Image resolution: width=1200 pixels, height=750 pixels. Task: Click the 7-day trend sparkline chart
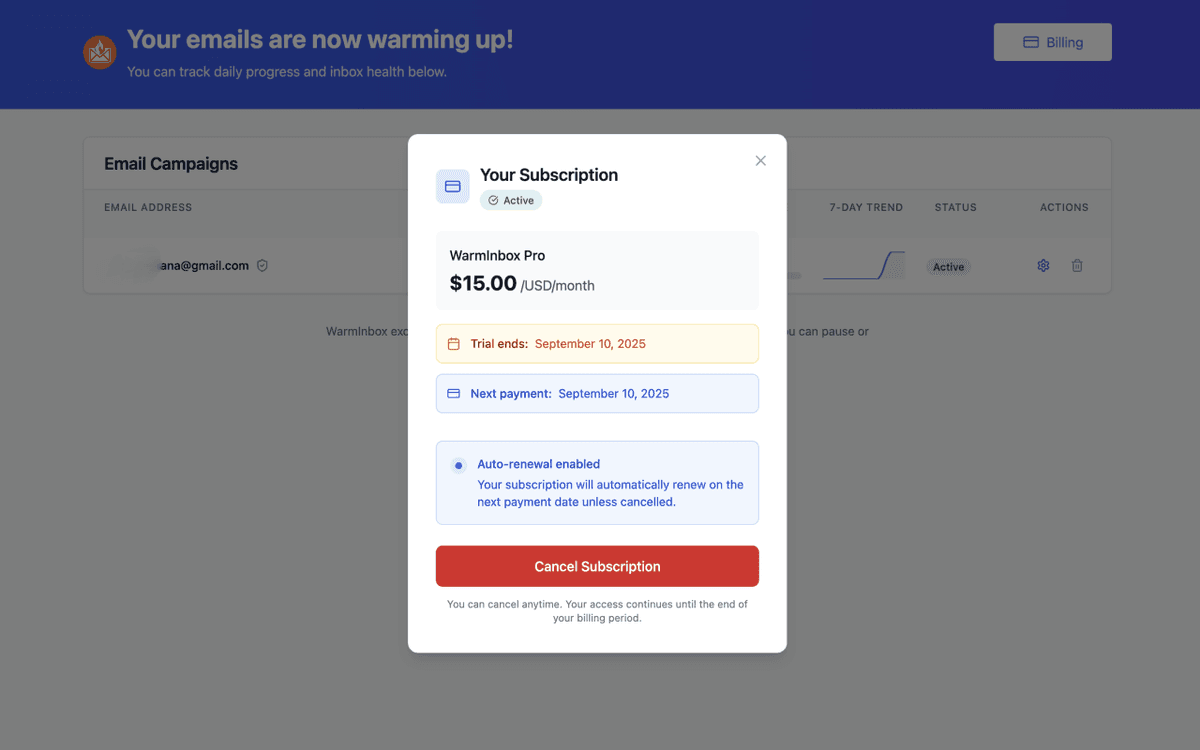(863, 265)
